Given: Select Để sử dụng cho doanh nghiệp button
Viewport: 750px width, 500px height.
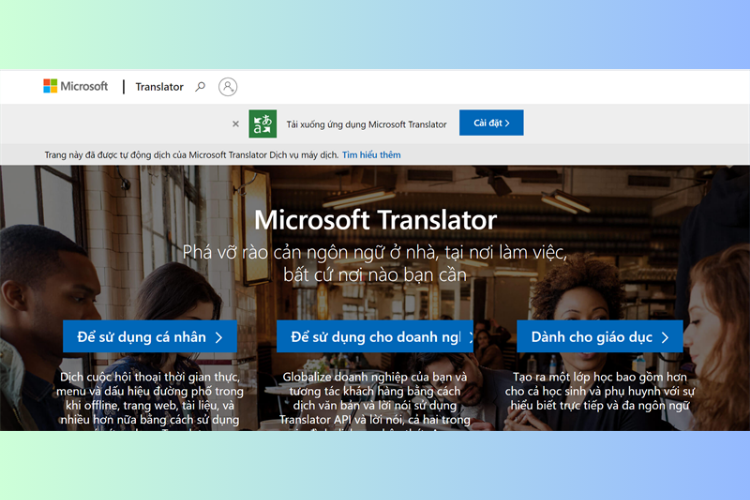Looking at the screenshot, I should point(375,337).
